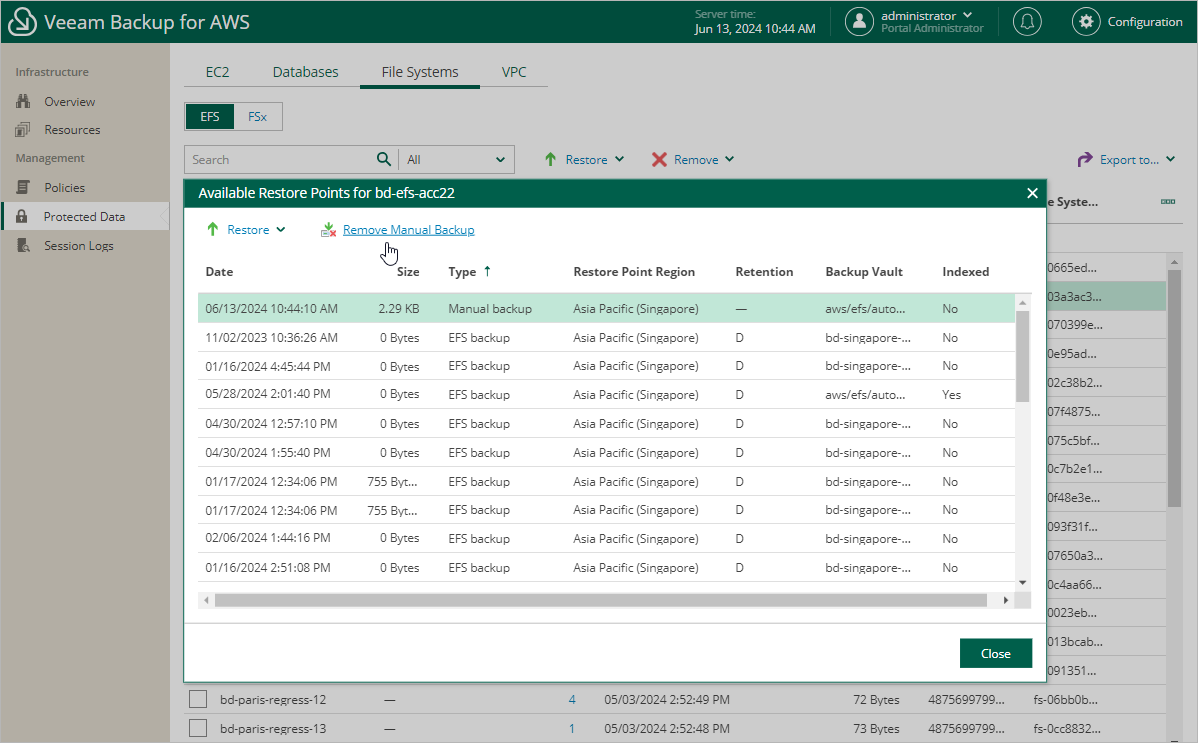Open Resources in the sidebar
The image size is (1198, 743).
(72, 130)
